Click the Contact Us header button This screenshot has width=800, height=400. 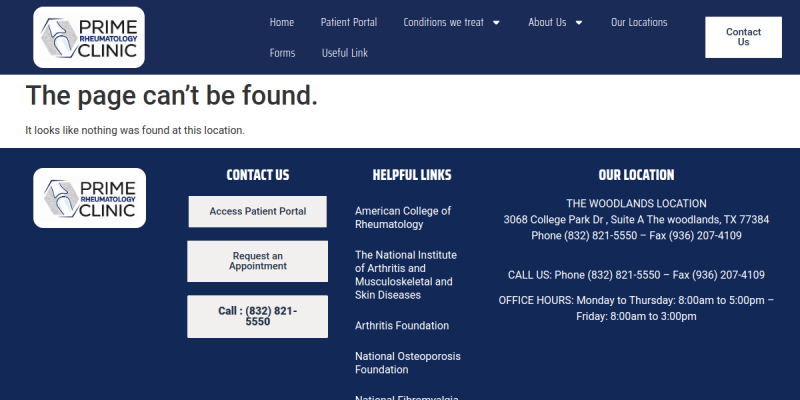pyautogui.click(x=743, y=37)
